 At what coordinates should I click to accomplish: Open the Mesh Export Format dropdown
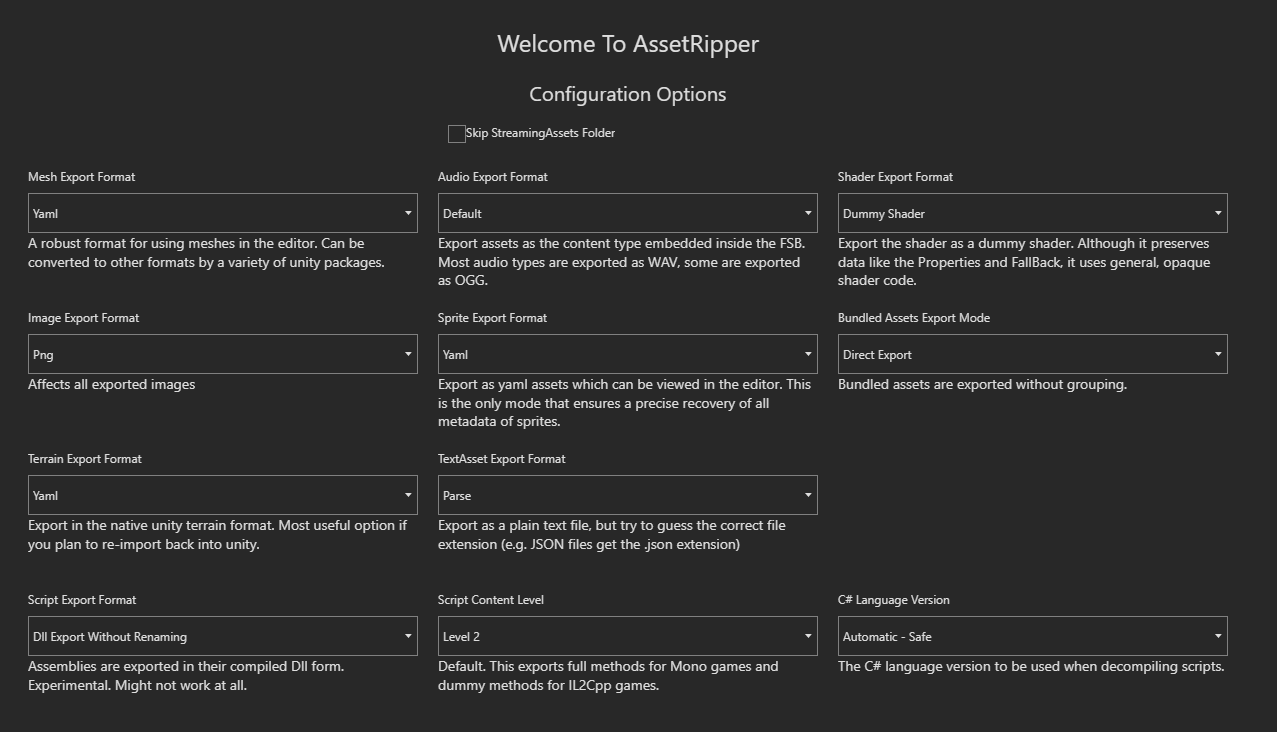click(x=223, y=213)
